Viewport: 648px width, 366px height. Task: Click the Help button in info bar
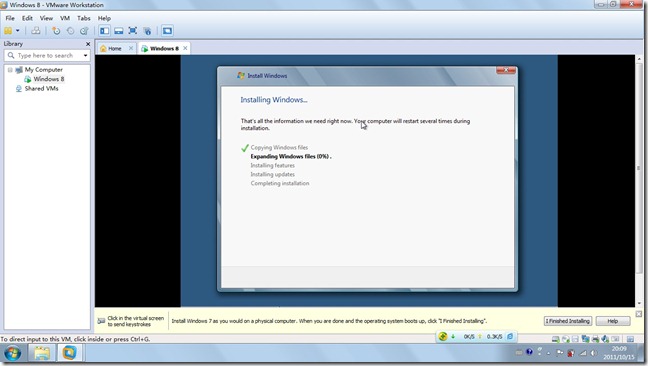[613, 321]
